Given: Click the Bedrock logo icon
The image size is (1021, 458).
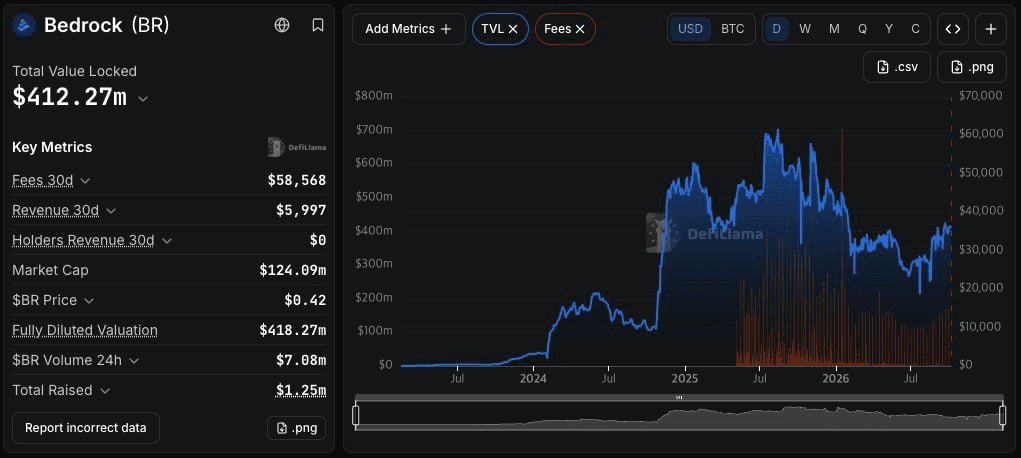Looking at the screenshot, I should pyautogui.click(x=24, y=25).
